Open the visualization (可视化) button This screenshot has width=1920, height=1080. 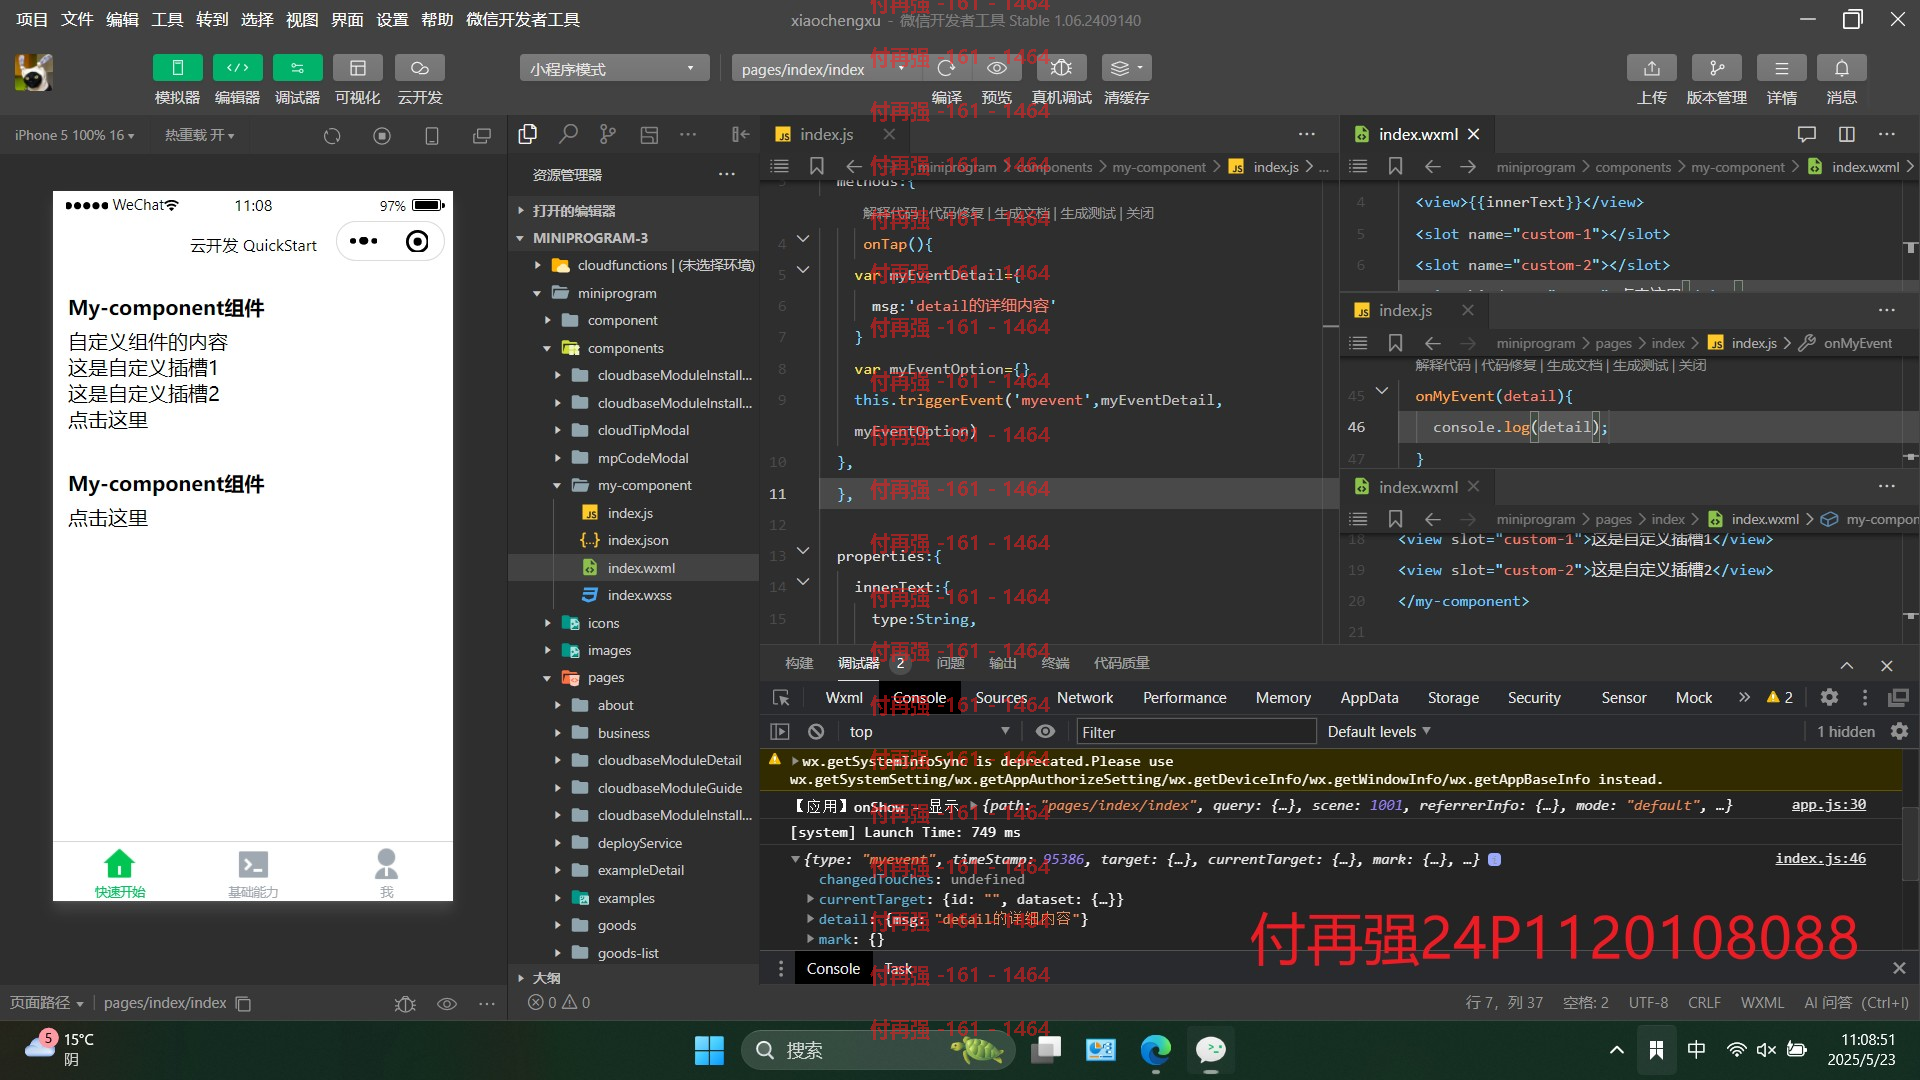click(357, 68)
